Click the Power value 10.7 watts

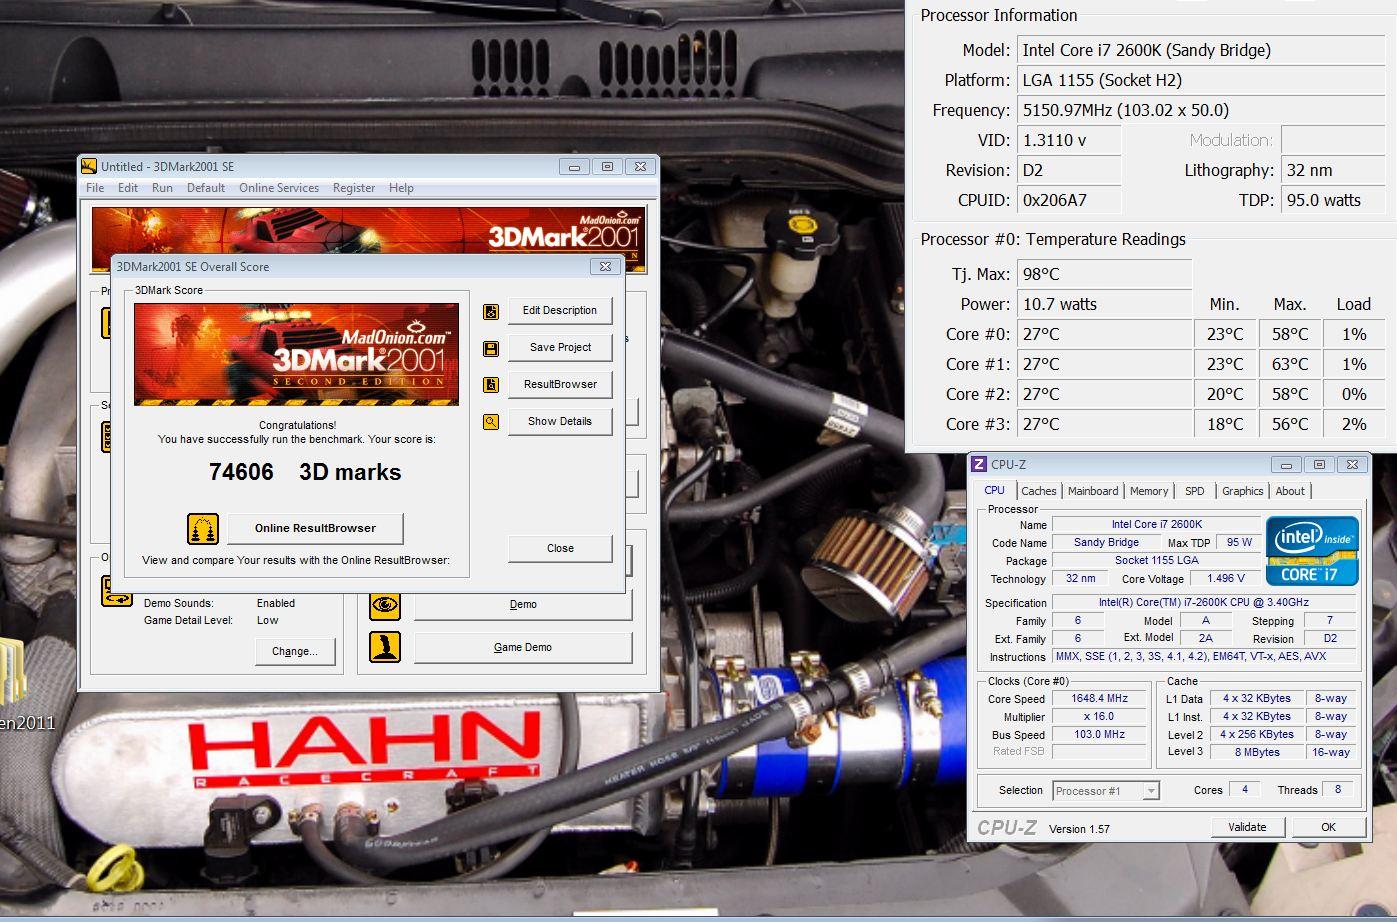(x=1104, y=304)
